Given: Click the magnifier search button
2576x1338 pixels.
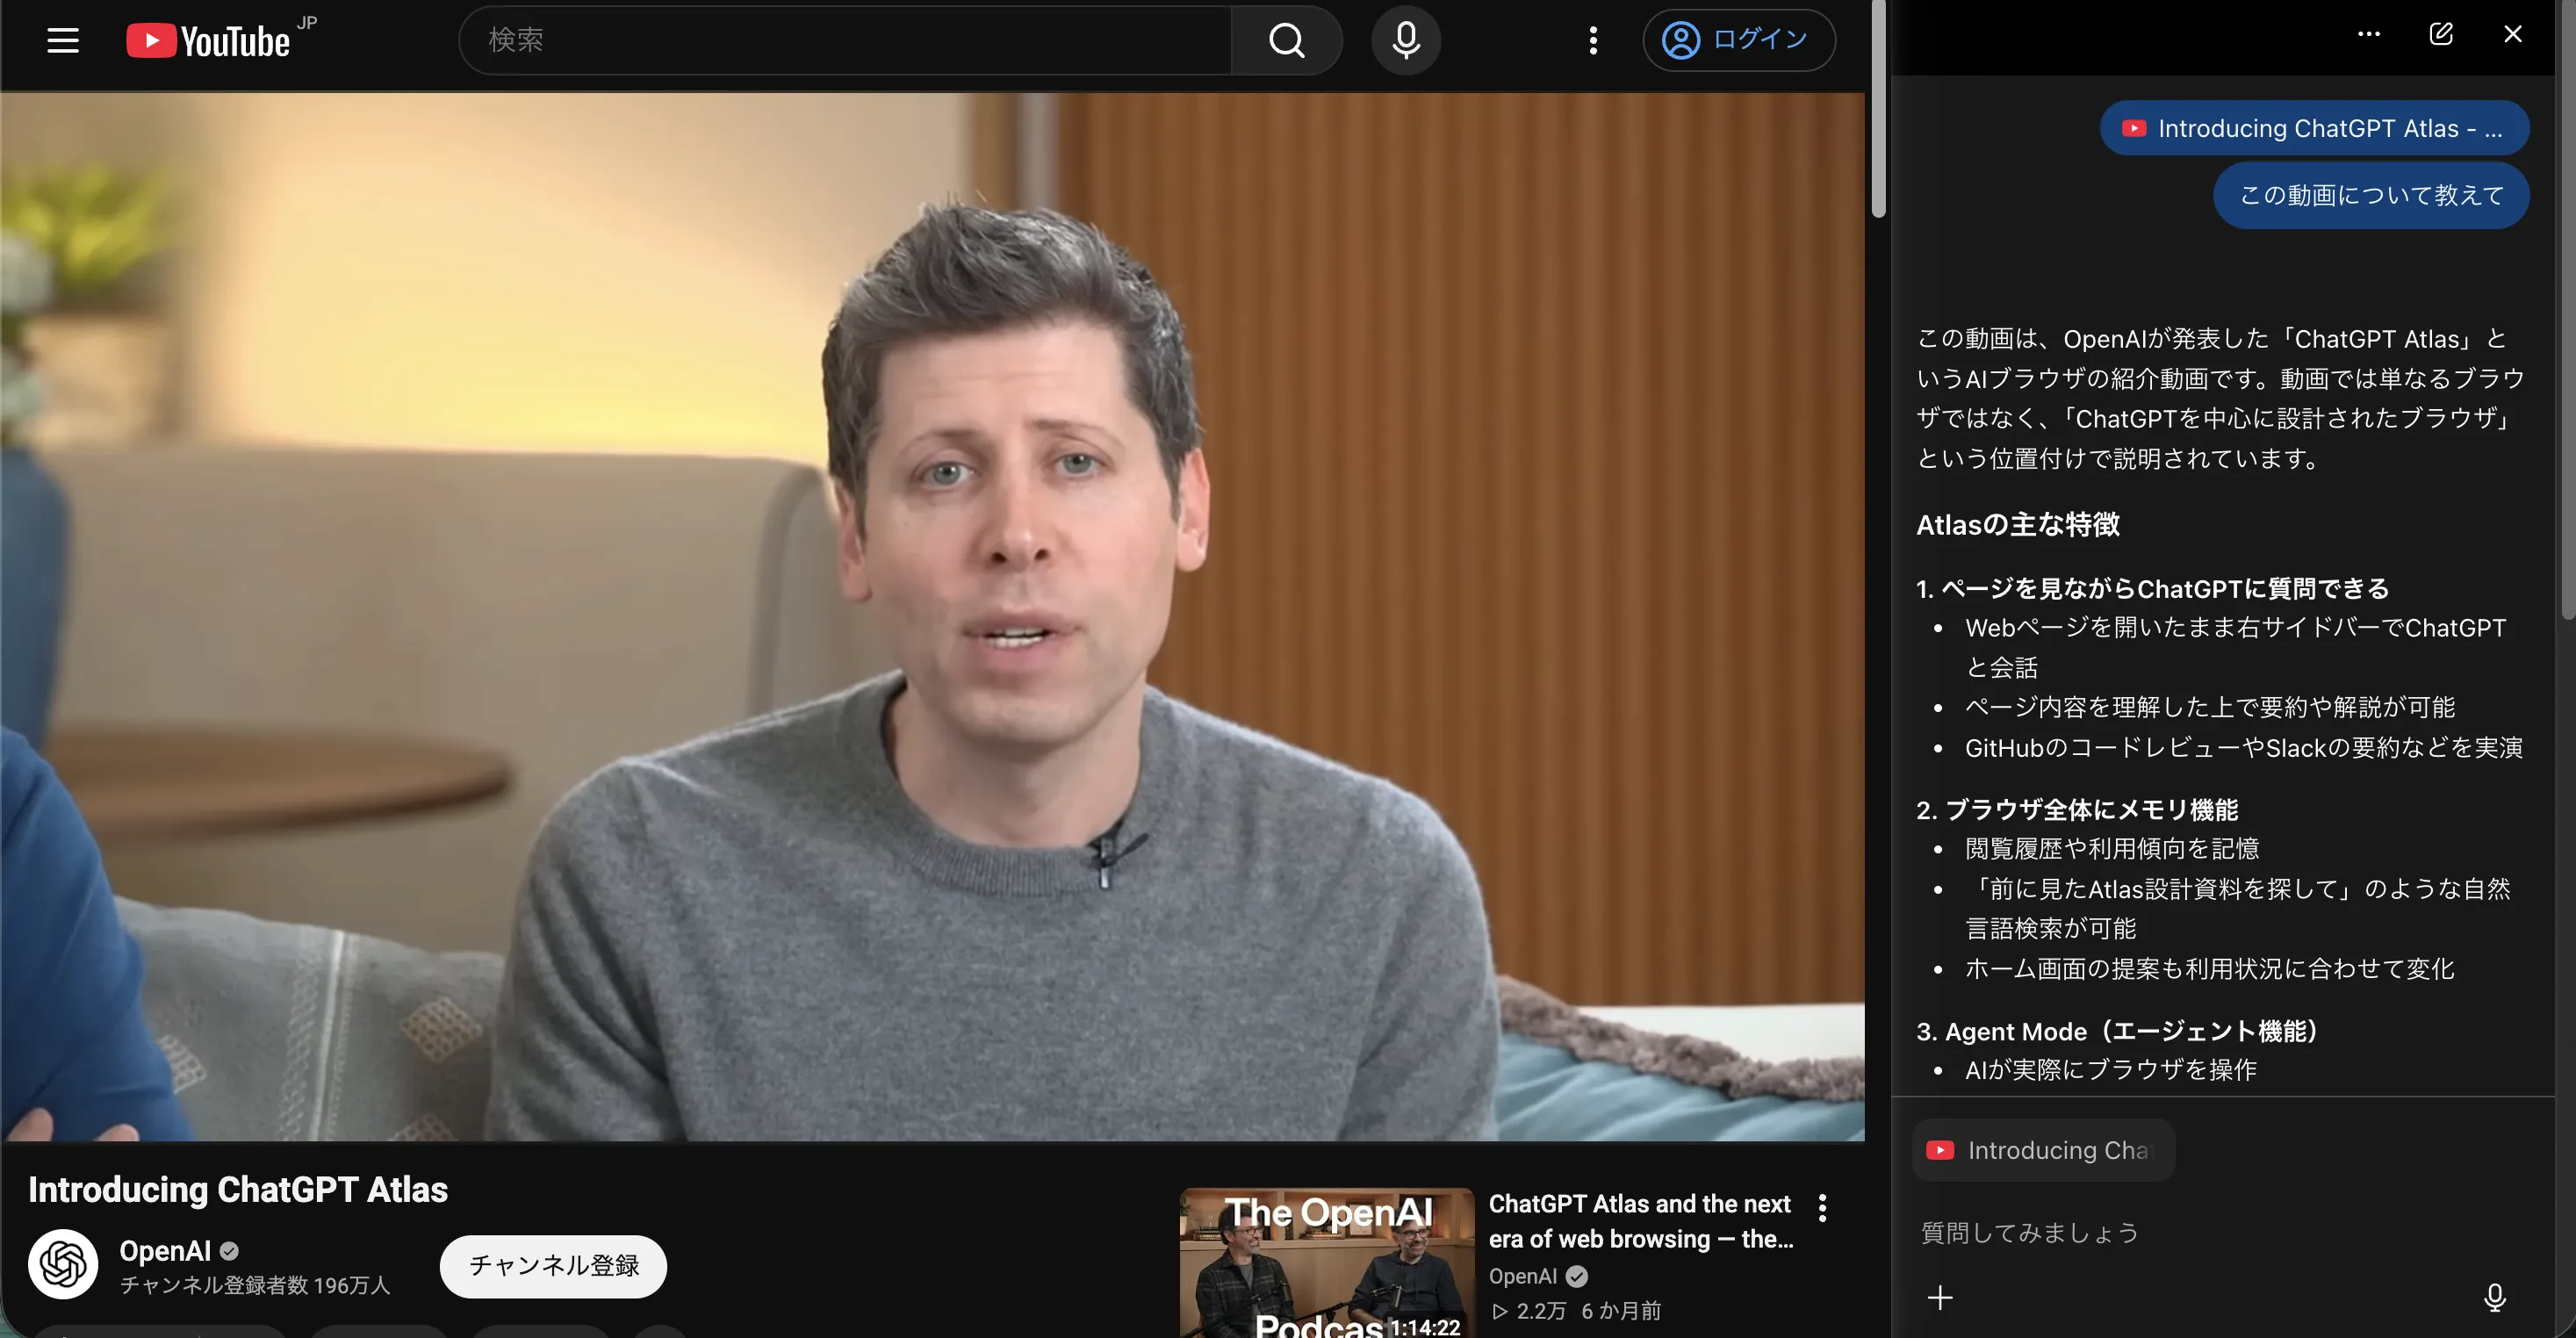Looking at the screenshot, I should point(1286,40).
